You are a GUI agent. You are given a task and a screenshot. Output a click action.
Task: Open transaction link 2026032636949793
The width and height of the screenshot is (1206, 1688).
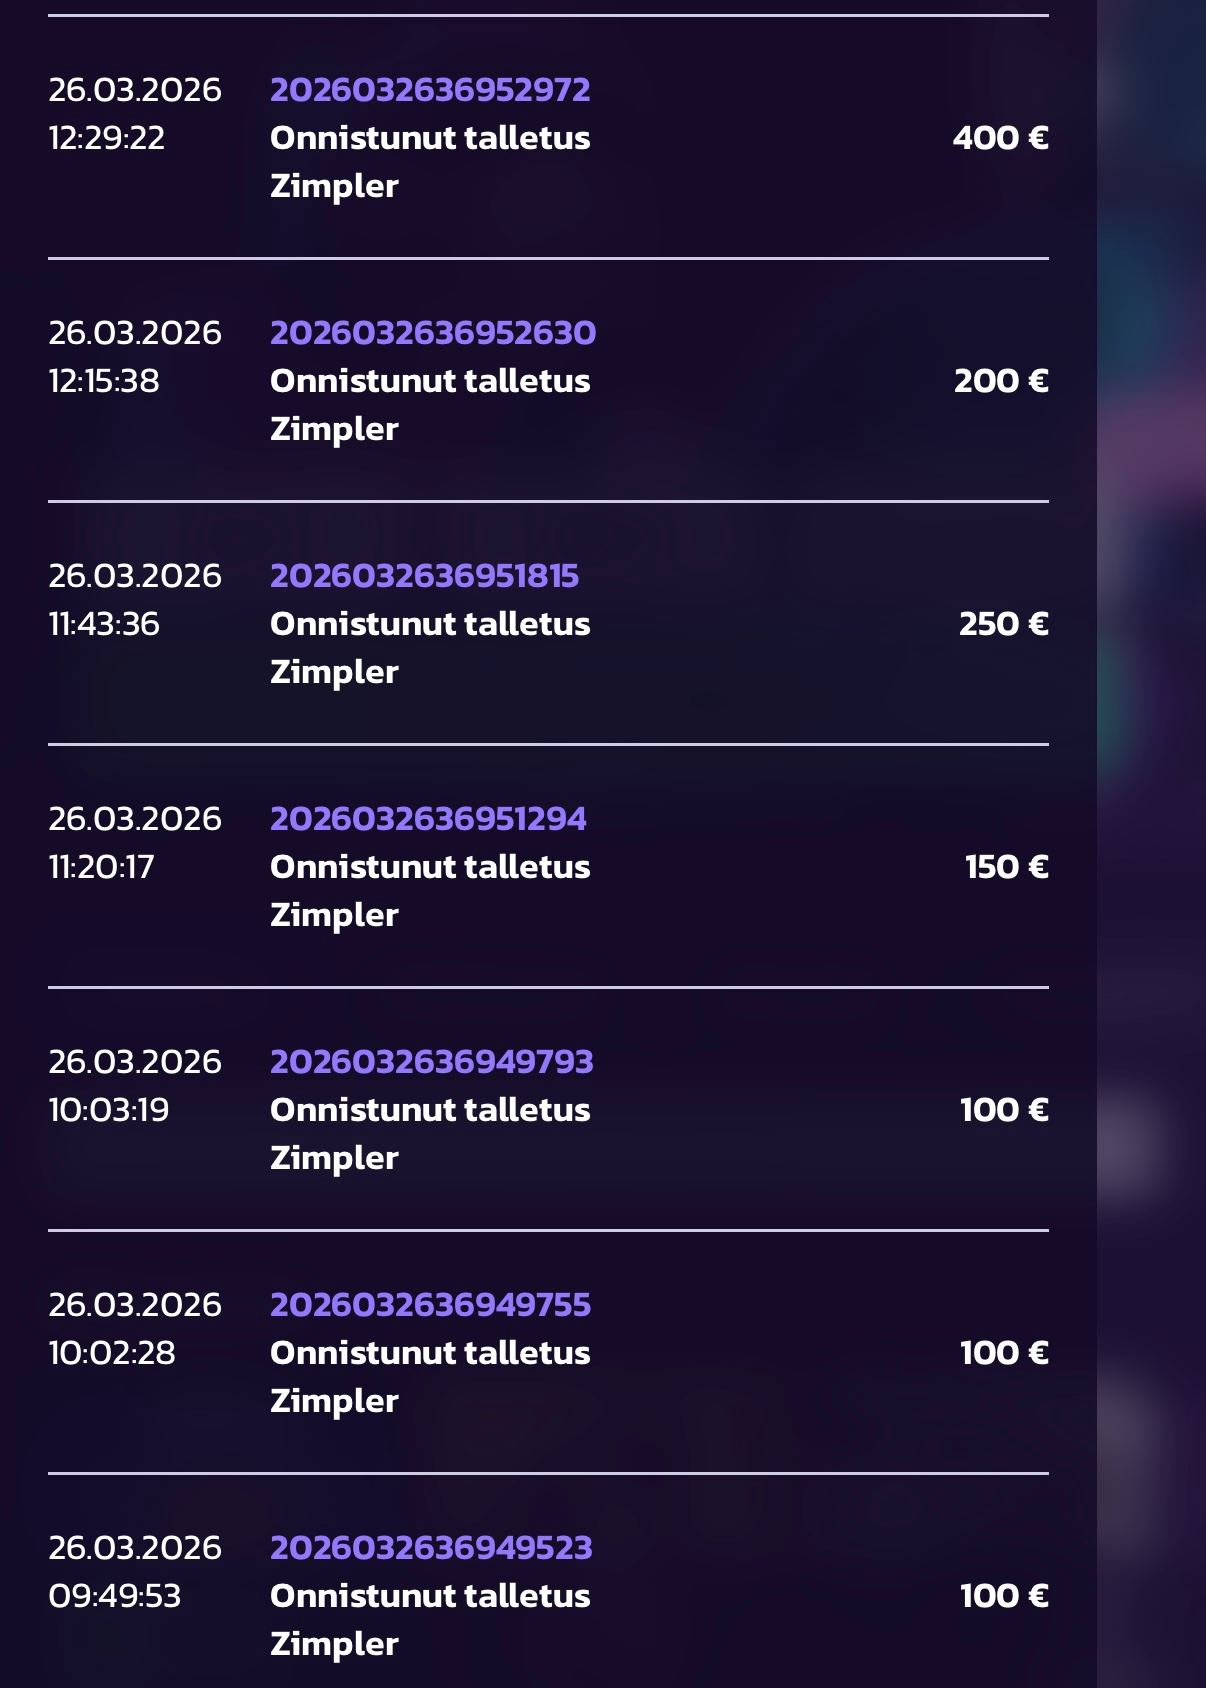[432, 1062]
